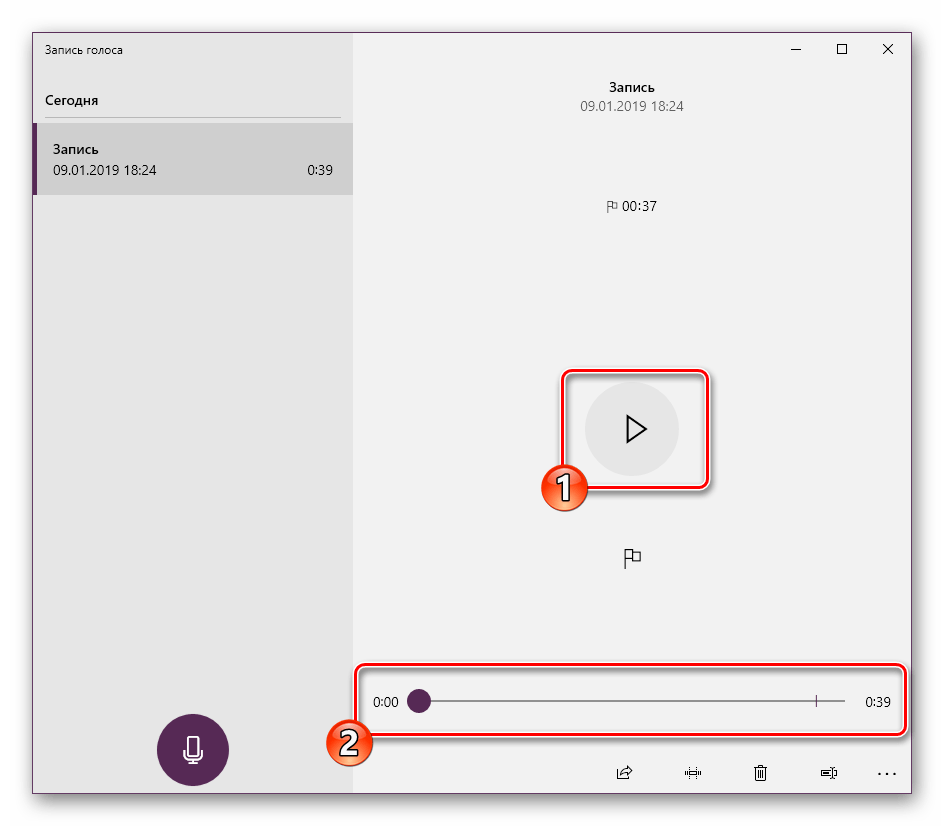The image size is (944, 826).
Task: Click the Сегодня group header
Action: click(72, 101)
